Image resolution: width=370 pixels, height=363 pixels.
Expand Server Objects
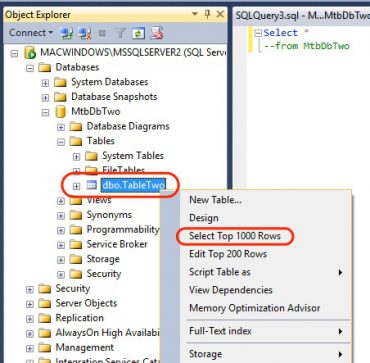pos(30,304)
